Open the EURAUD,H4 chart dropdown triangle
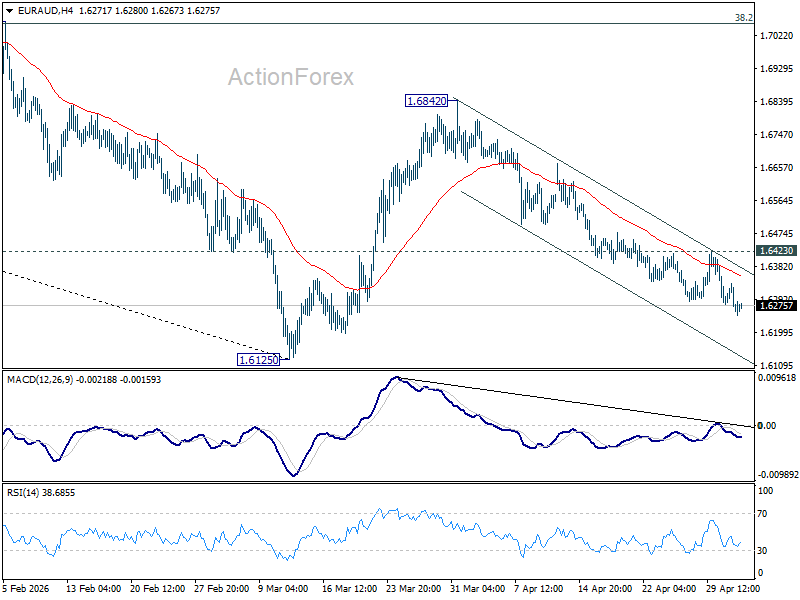The width and height of the screenshot is (800, 600). coord(10,11)
